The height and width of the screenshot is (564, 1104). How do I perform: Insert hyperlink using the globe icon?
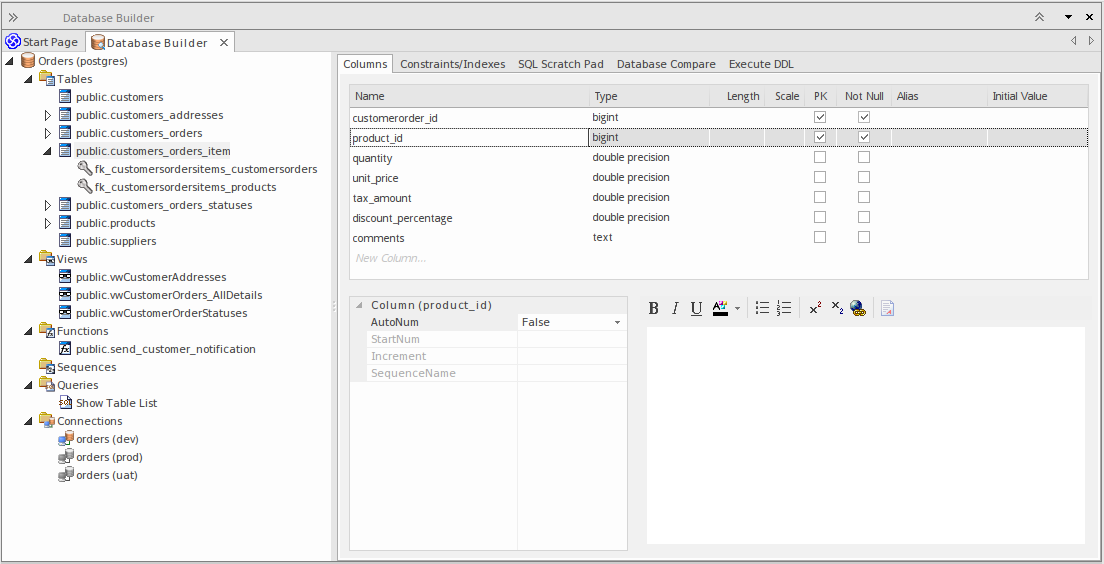point(858,308)
